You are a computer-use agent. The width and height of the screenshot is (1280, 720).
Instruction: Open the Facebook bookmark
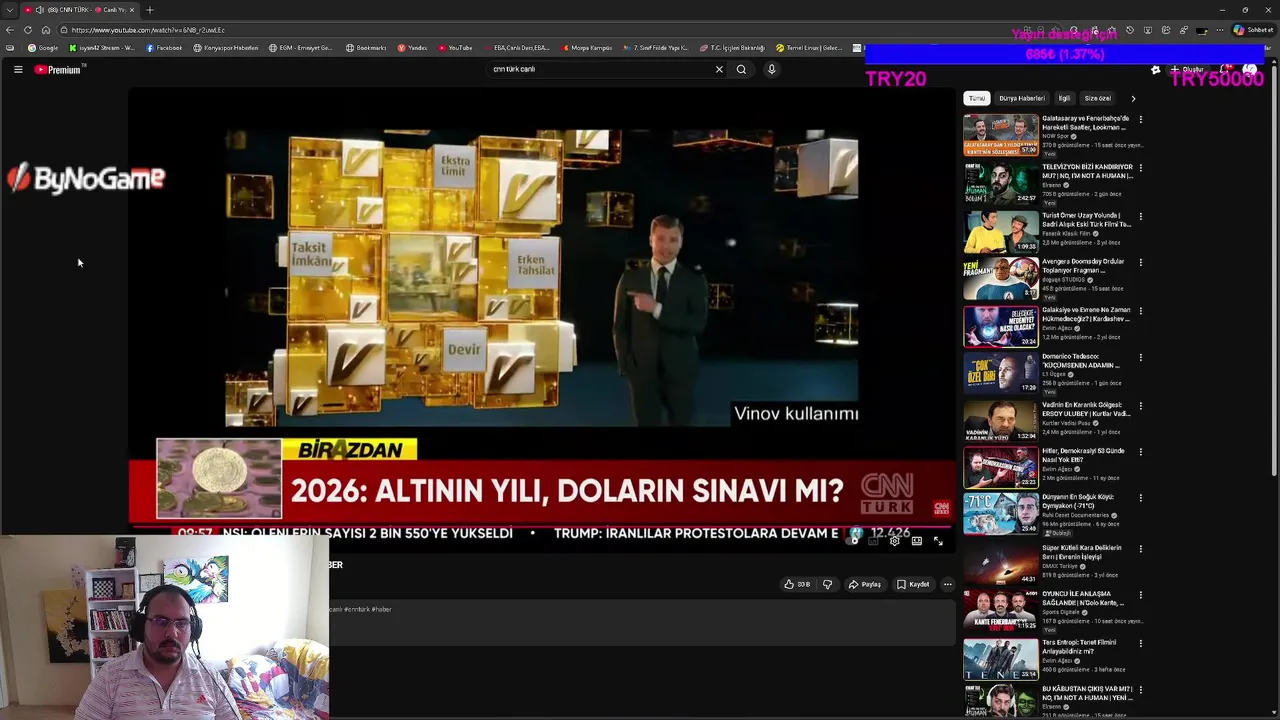pyautogui.click(x=165, y=48)
